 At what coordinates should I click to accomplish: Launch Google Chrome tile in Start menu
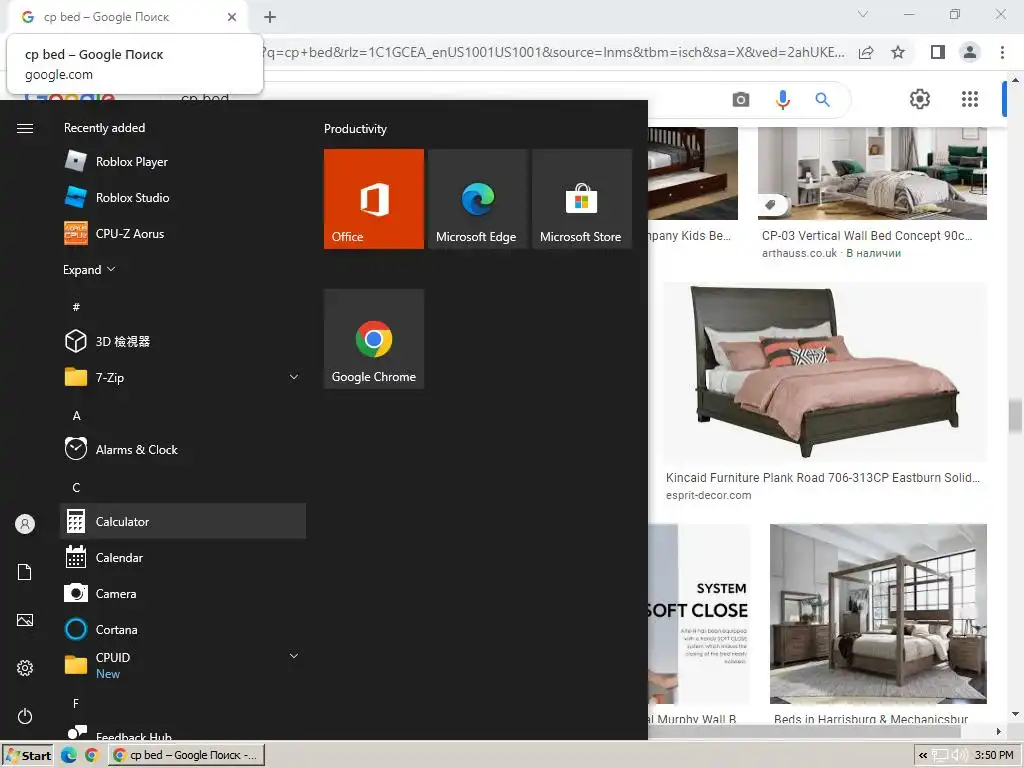(x=374, y=339)
